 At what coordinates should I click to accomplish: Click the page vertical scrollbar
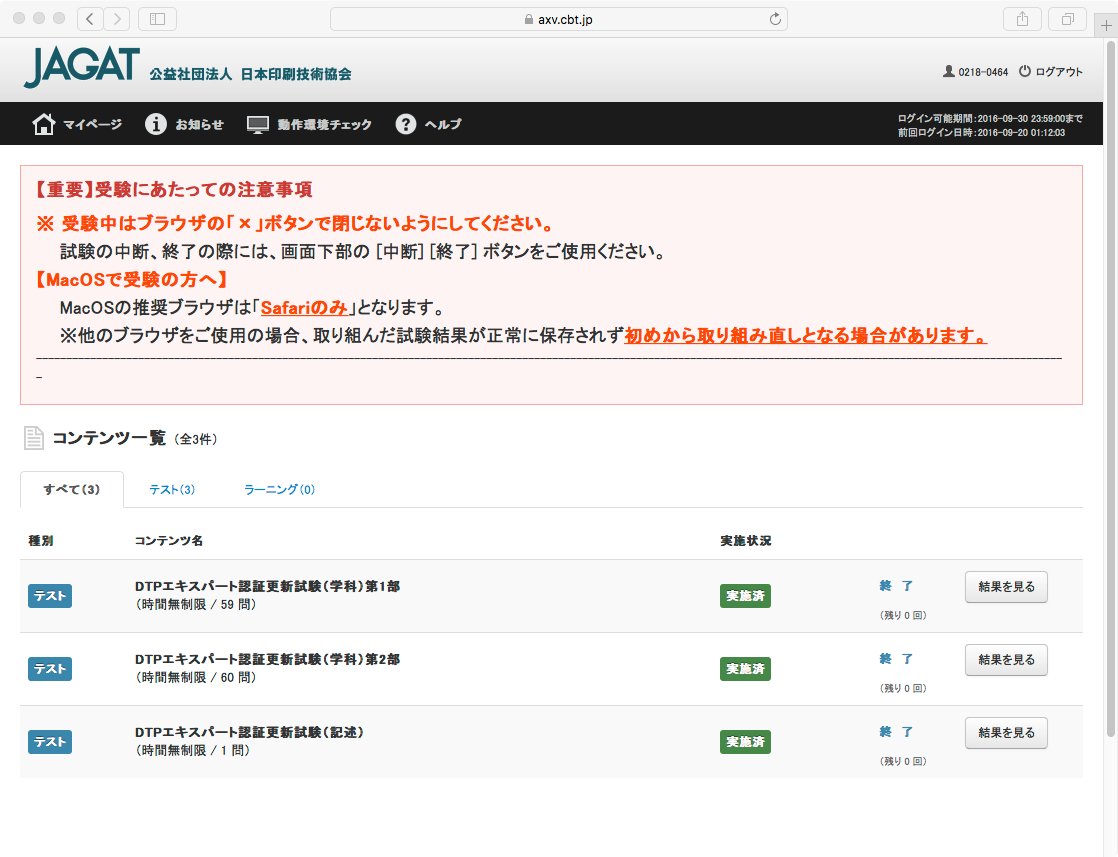[x=1110, y=389]
